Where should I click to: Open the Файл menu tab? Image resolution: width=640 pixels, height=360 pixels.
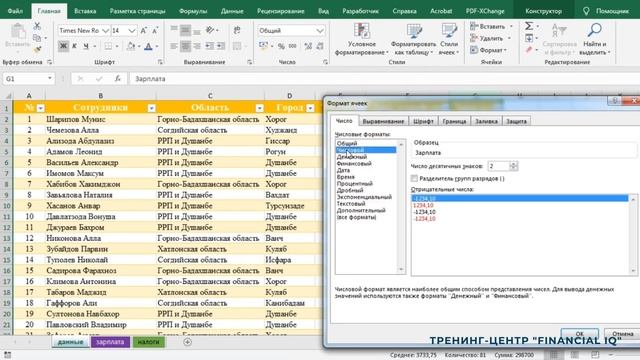coord(16,11)
